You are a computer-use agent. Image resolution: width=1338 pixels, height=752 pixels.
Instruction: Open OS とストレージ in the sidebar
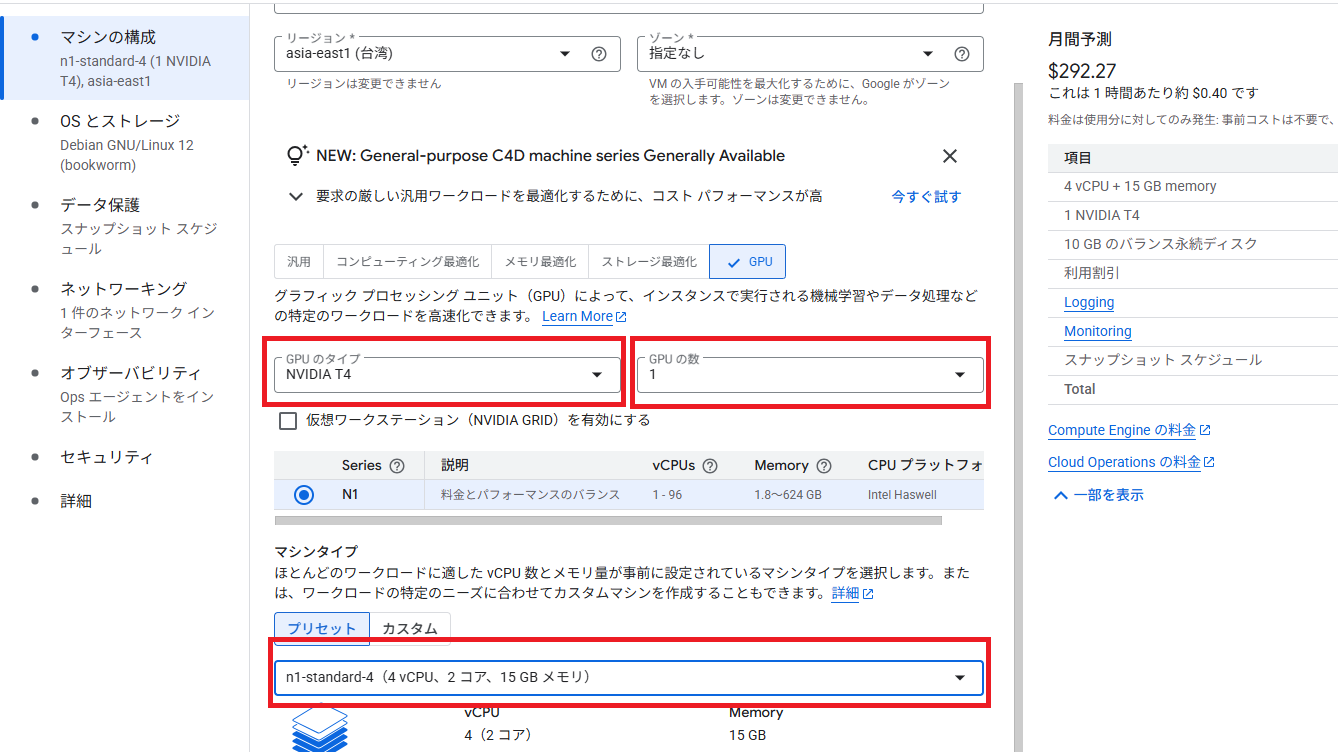pos(125,142)
